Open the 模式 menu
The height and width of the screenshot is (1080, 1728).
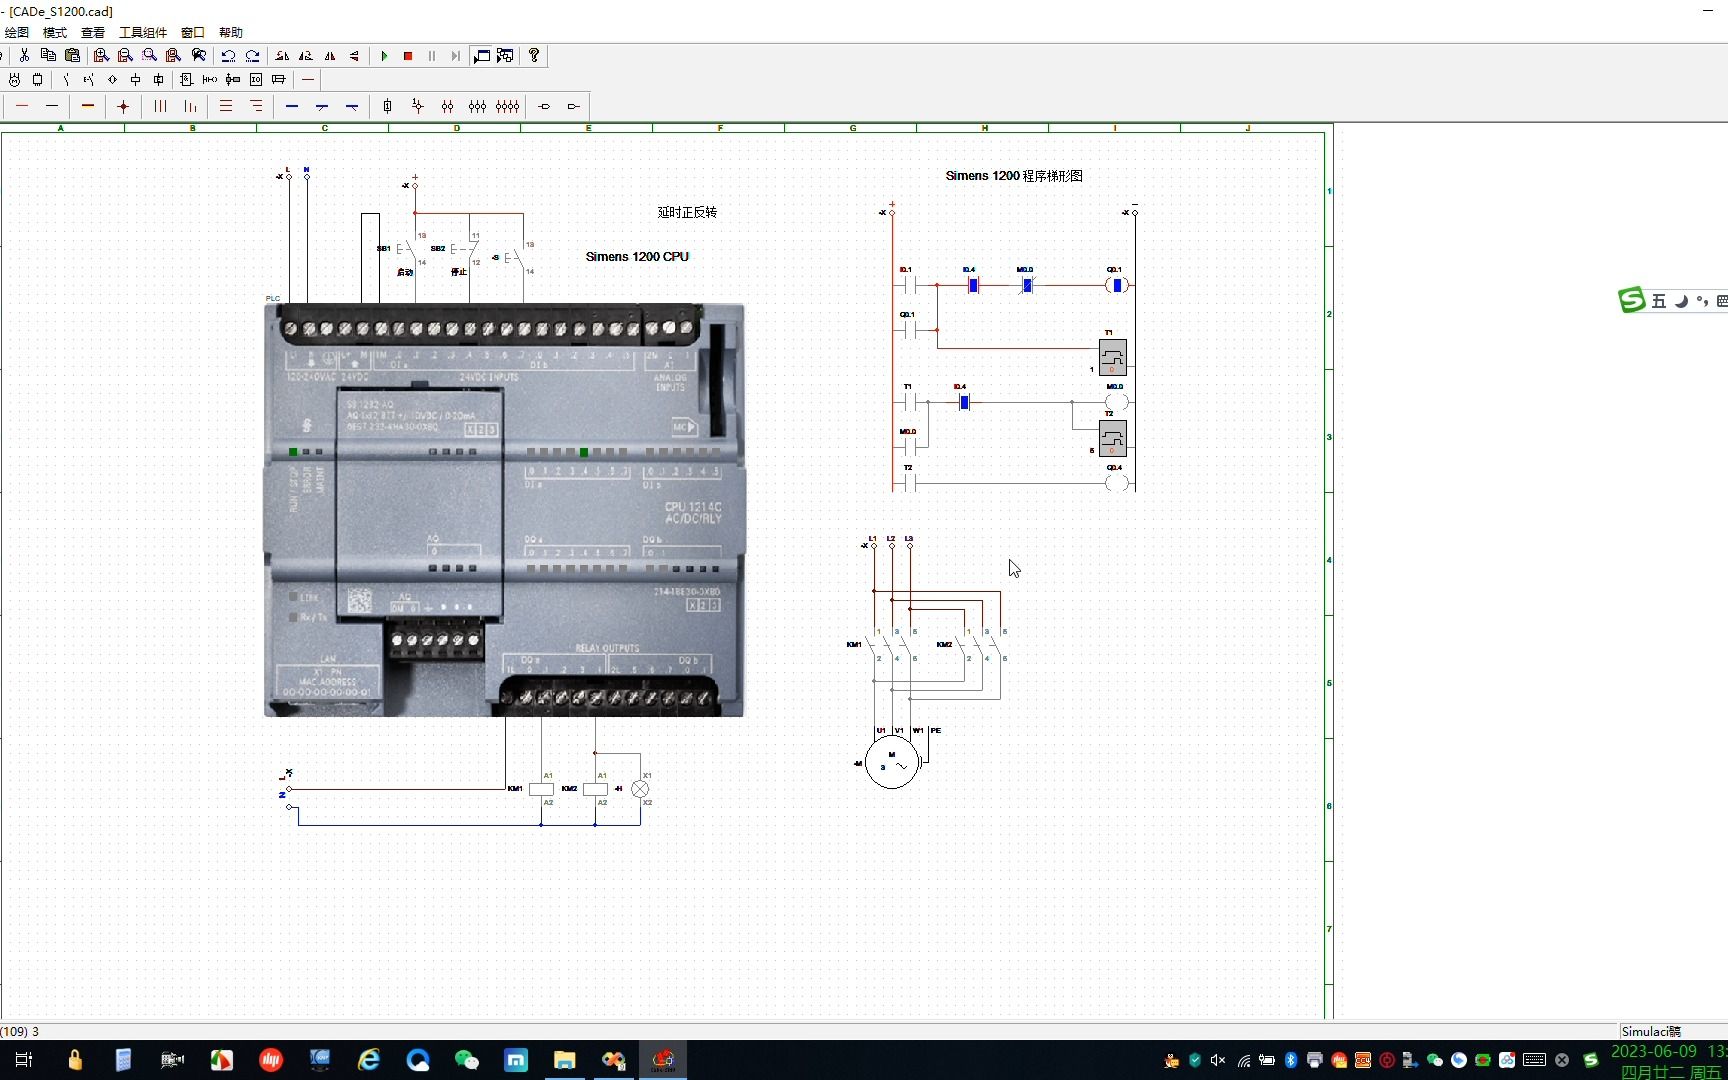(55, 33)
